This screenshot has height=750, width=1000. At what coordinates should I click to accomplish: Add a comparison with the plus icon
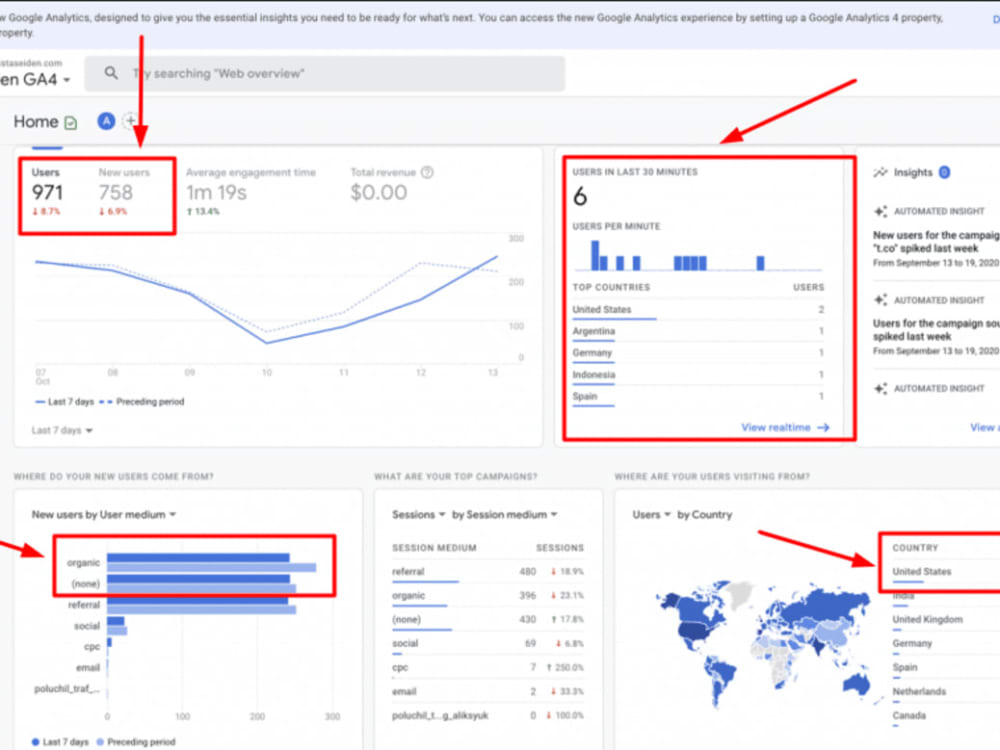coord(130,121)
